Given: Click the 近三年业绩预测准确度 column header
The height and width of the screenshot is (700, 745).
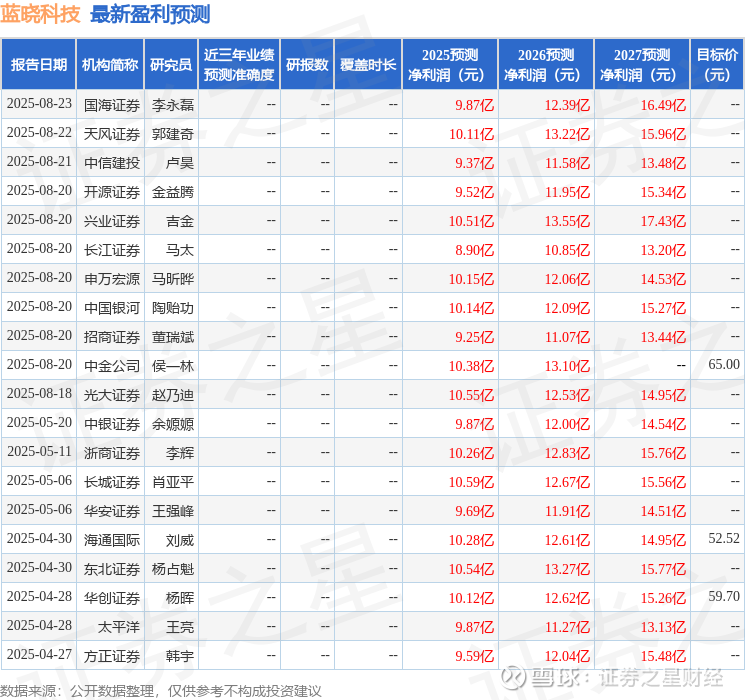Looking at the screenshot, I should [239, 65].
